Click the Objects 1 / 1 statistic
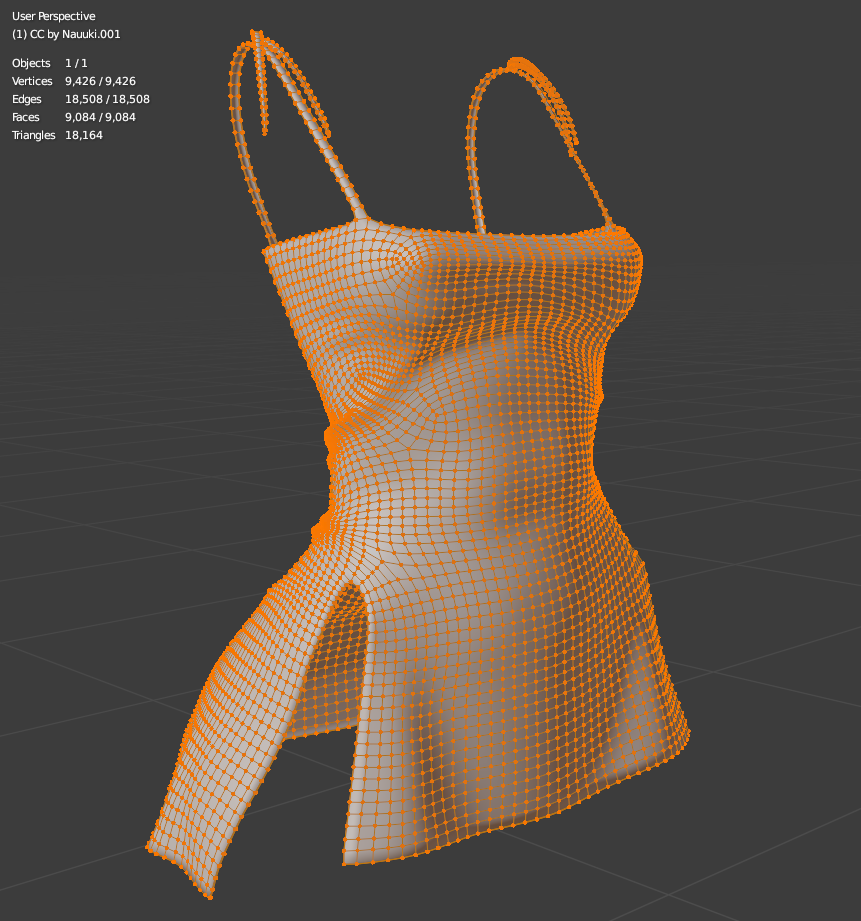 (x=49, y=63)
